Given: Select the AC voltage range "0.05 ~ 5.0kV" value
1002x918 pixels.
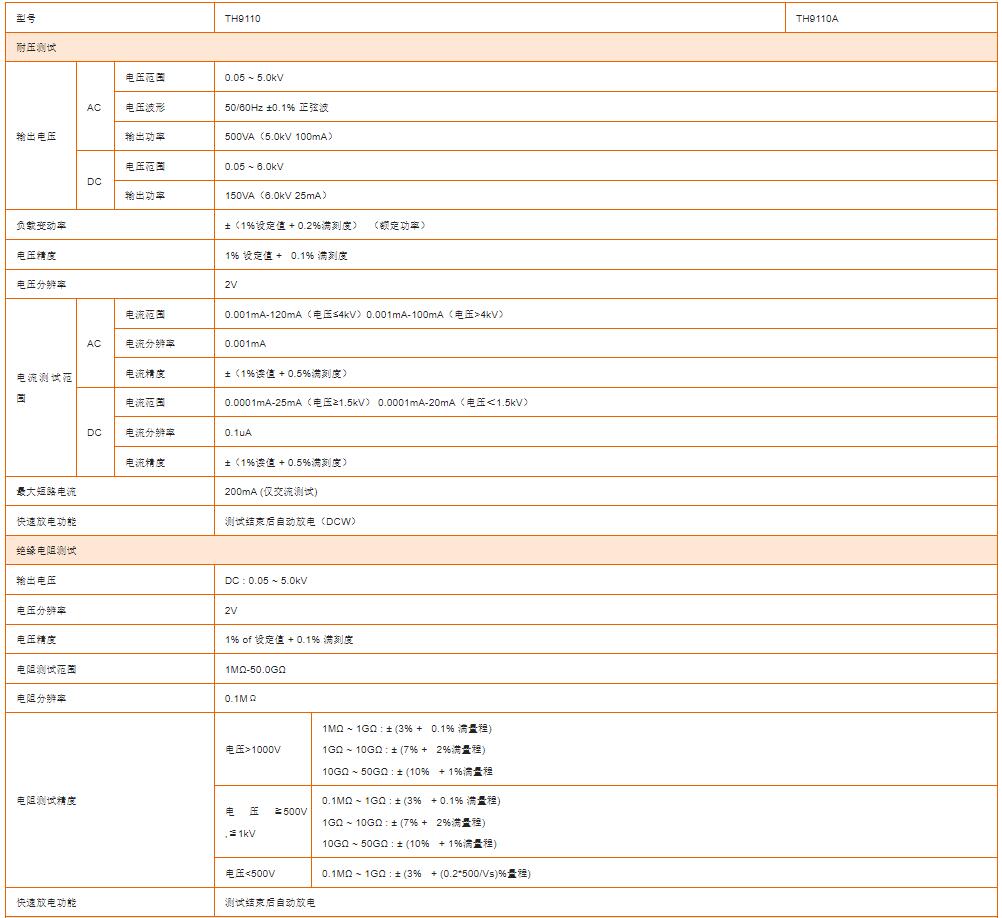Looking at the screenshot, I should click(254, 77).
